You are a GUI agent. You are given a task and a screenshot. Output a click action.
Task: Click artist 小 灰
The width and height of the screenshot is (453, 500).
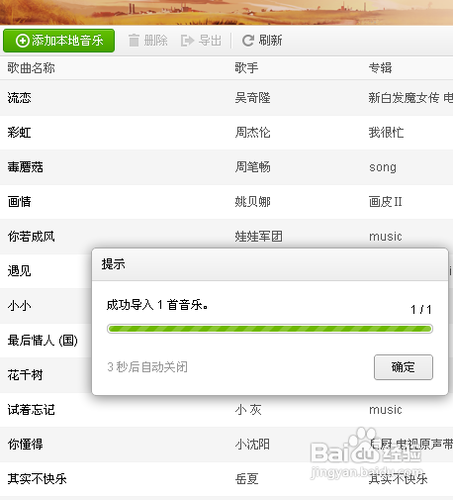coord(248,410)
